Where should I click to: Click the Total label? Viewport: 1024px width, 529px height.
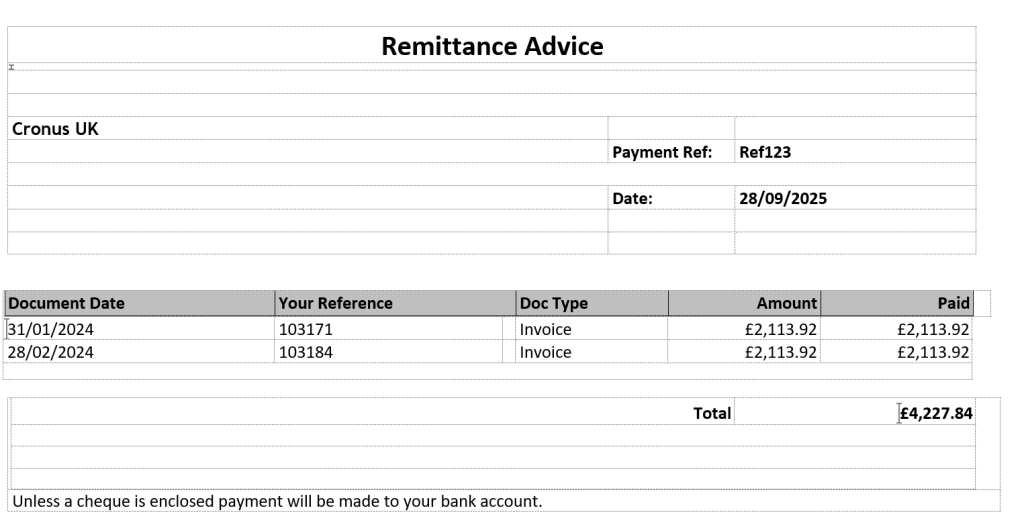click(x=712, y=413)
